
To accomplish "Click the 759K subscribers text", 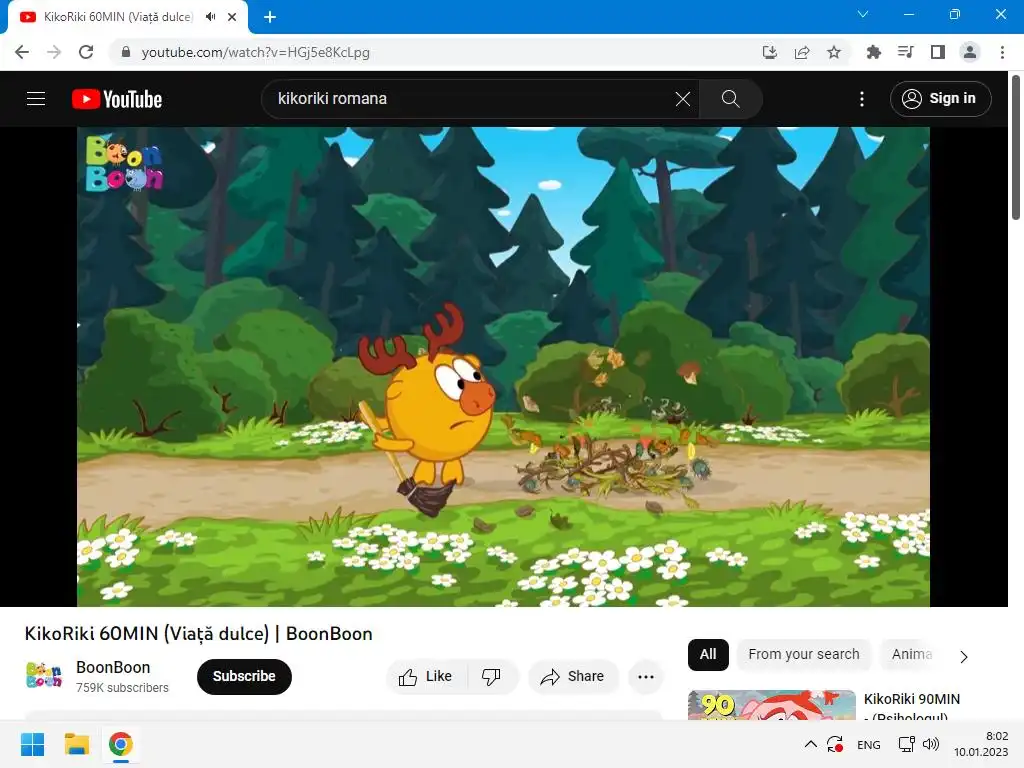I will pos(122,688).
